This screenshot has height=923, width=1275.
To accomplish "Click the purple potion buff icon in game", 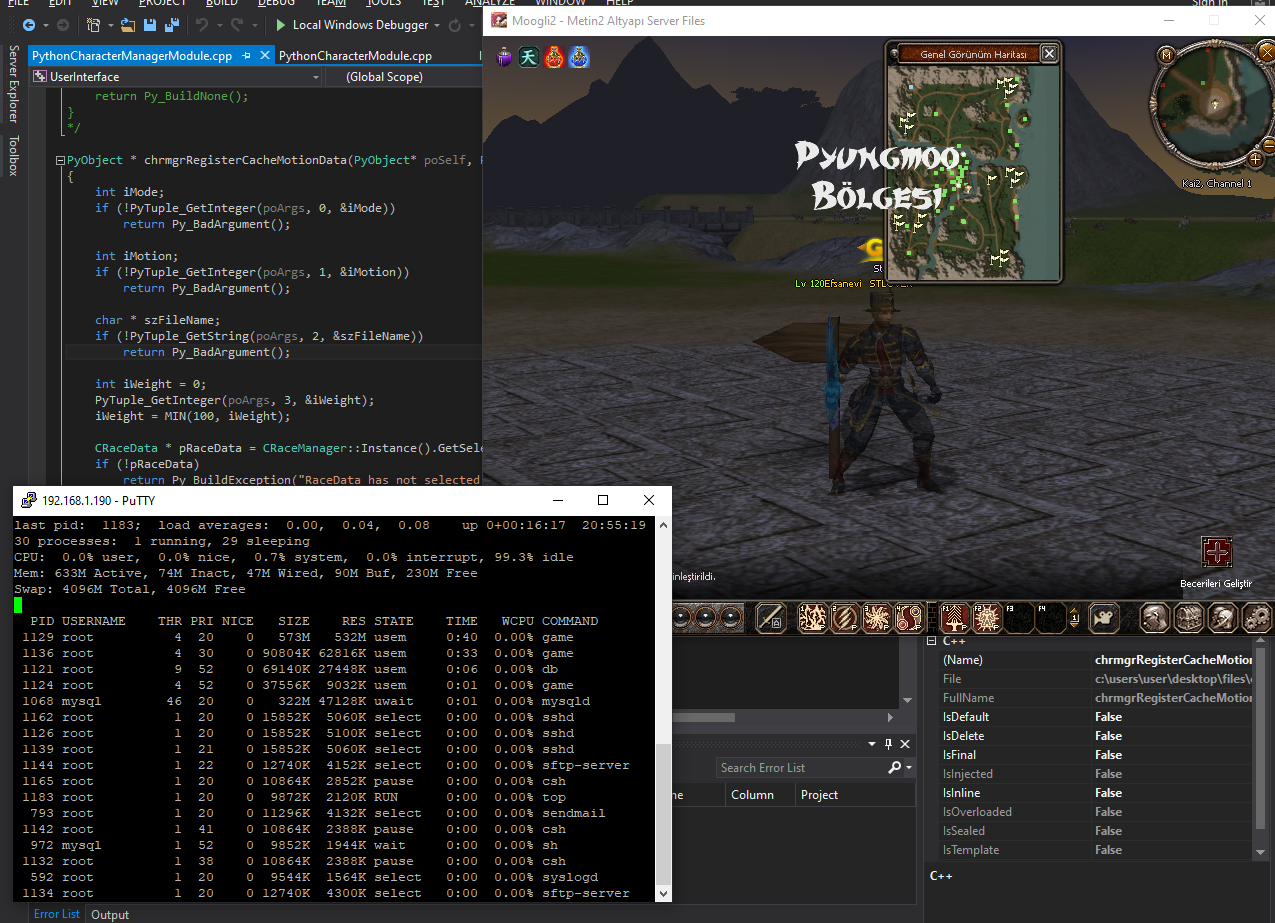I will tap(505, 57).
